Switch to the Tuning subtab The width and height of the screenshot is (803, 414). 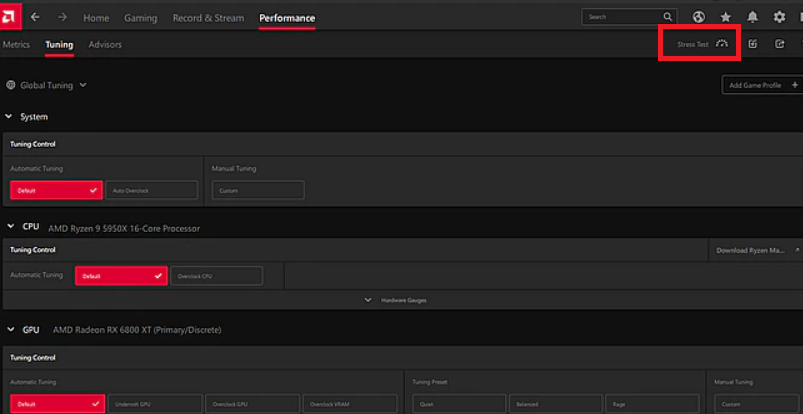pyautogui.click(x=59, y=45)
